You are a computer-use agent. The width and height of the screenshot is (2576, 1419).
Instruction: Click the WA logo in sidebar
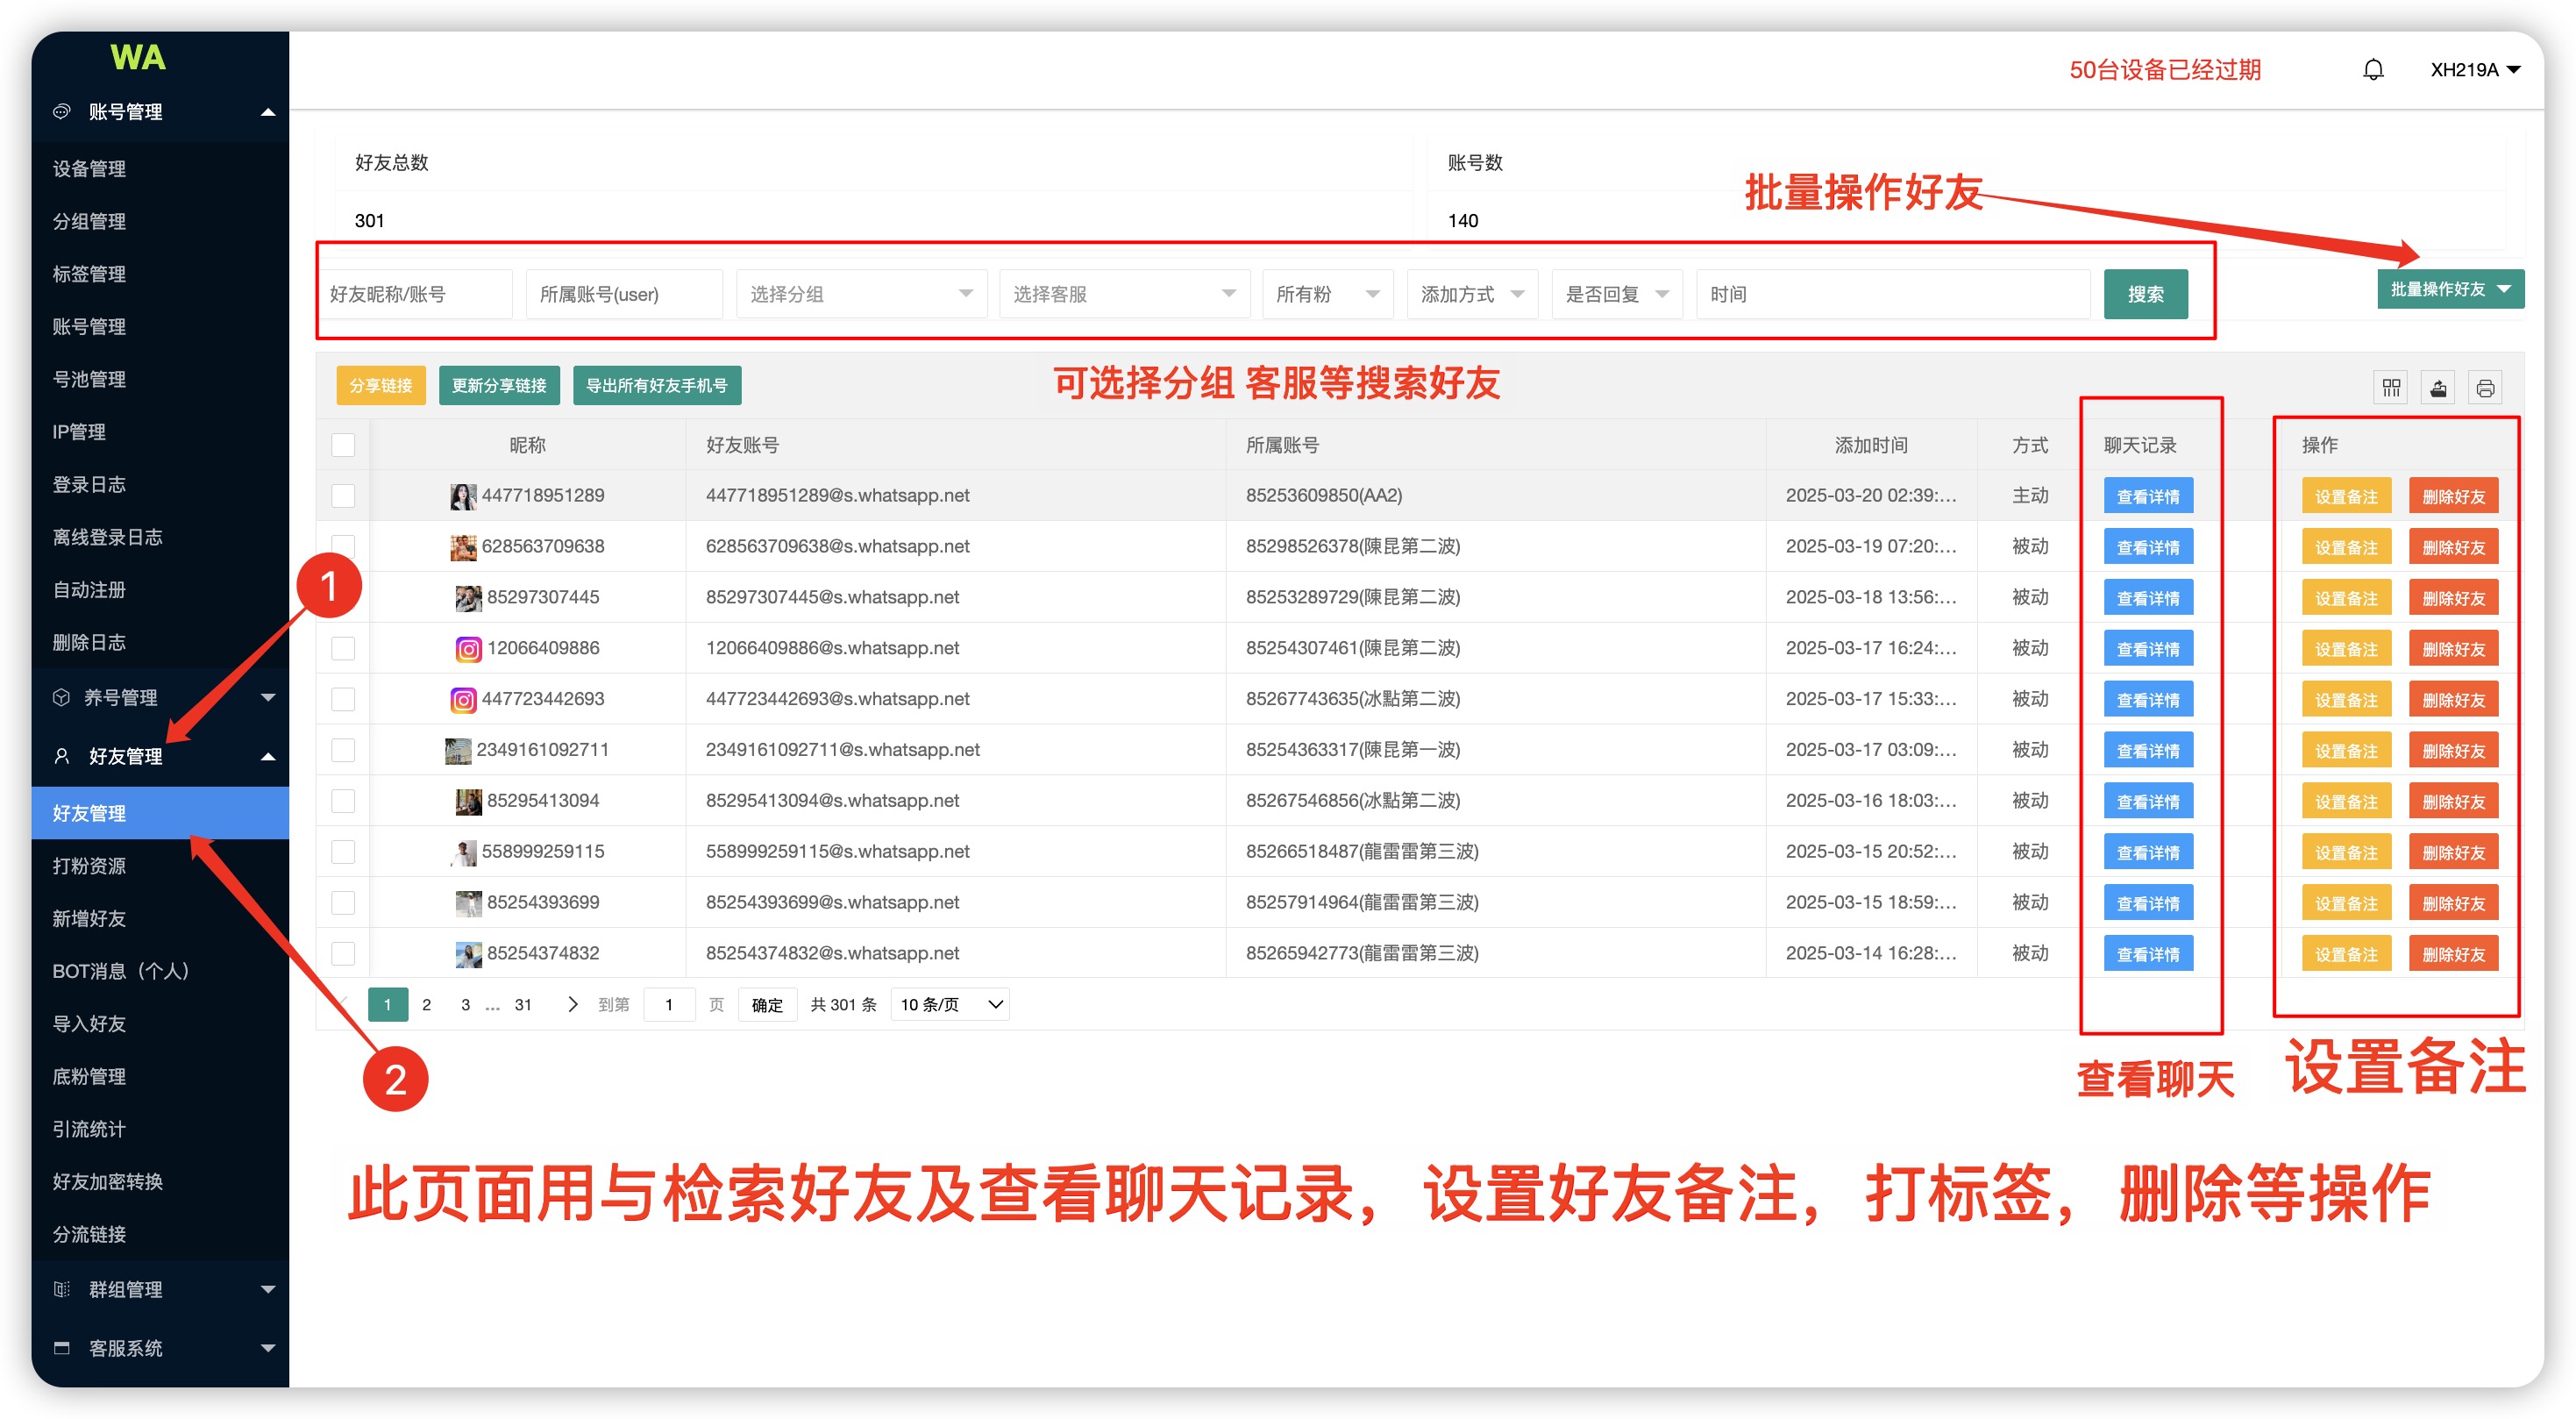click(137, 58)
